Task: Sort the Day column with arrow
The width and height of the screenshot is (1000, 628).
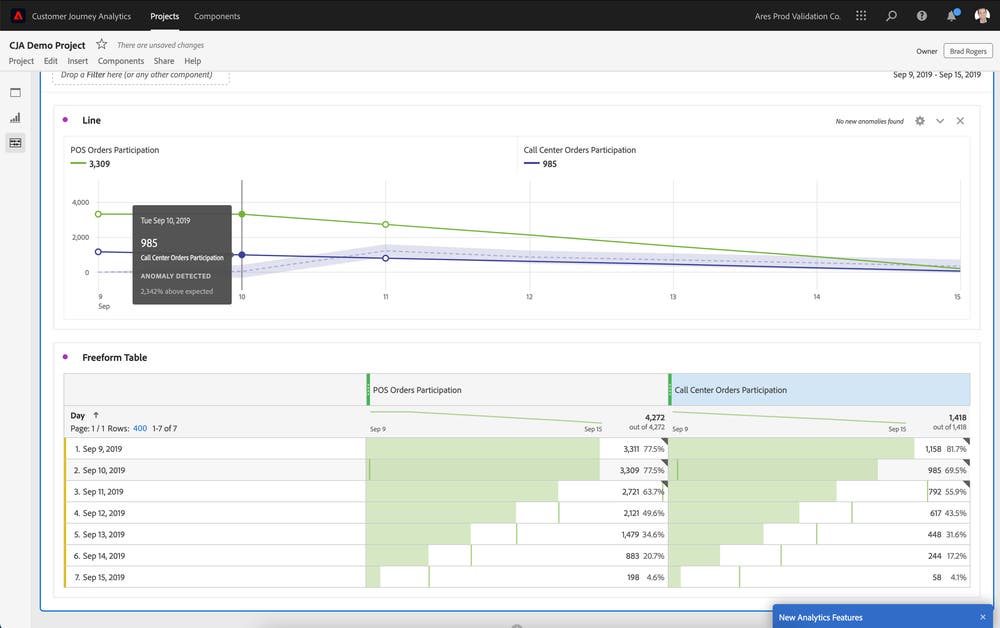Action: pos(96,415)
